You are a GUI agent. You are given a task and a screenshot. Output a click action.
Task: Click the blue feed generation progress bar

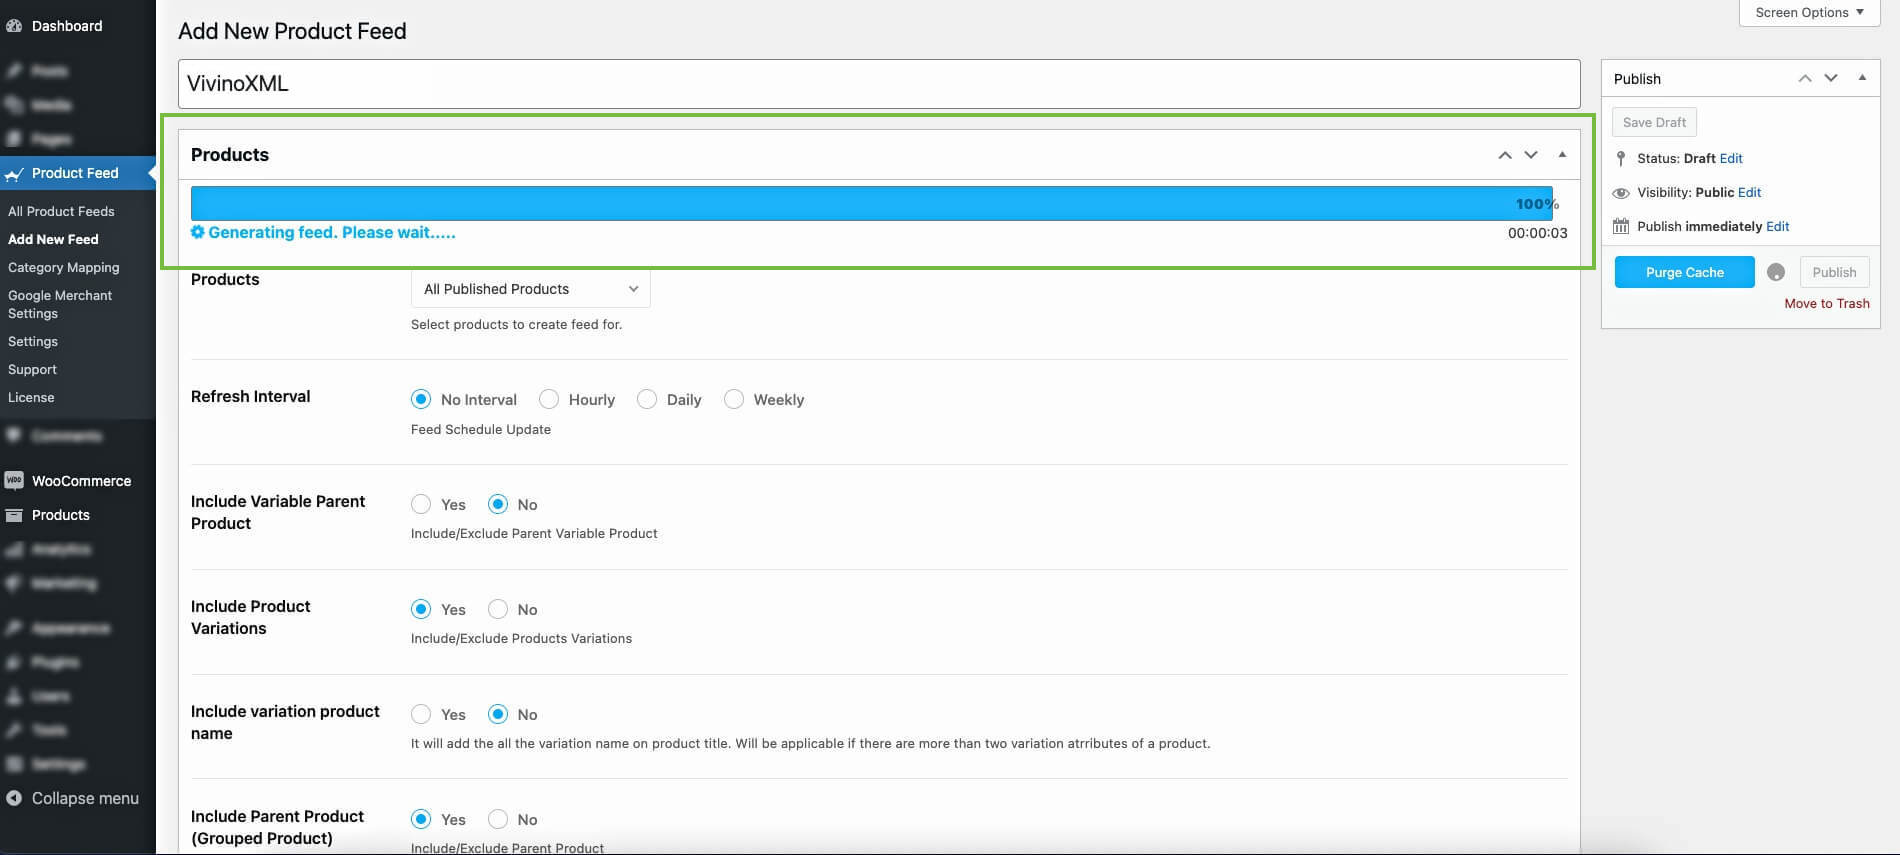tap(872, 203)
